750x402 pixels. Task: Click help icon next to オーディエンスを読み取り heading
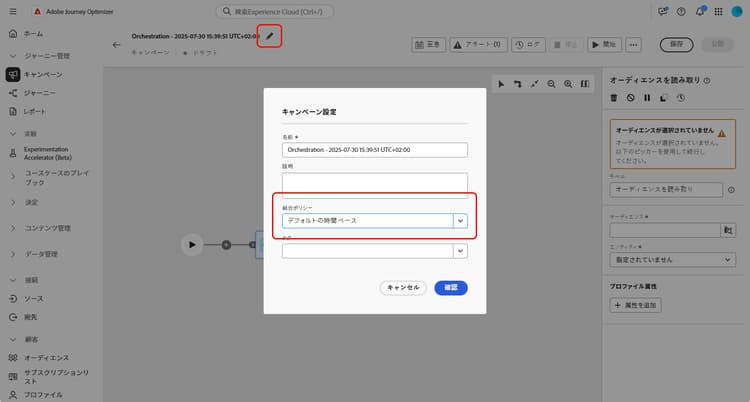[707, 81]
